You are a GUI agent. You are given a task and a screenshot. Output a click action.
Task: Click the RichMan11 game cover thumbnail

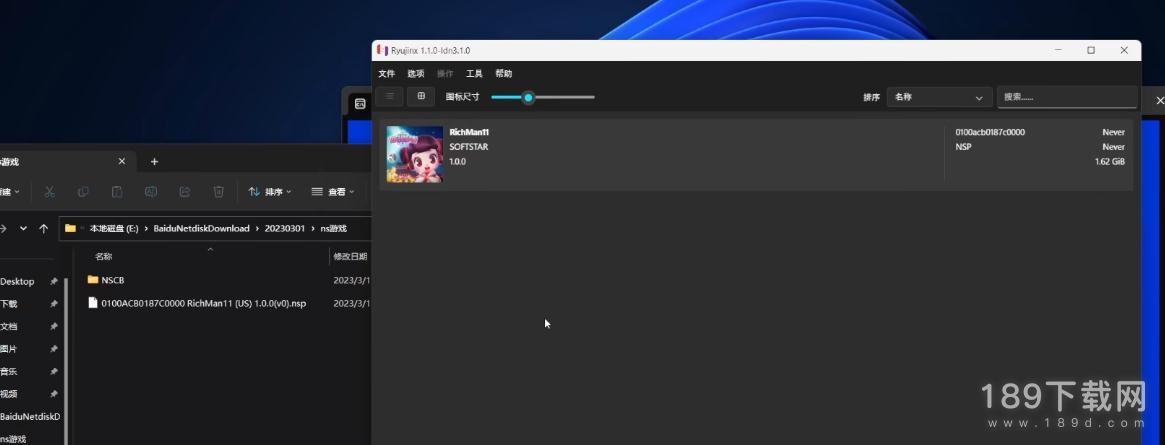pyautogui.click(x=415, y=154)
